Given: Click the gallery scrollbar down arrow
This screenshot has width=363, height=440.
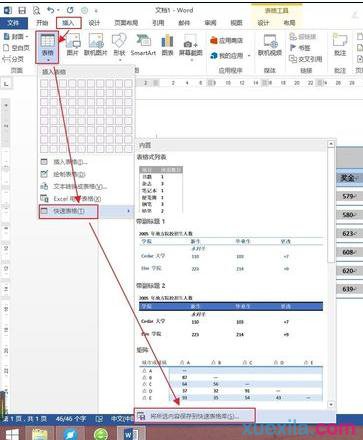Looking at the screenshot, I should click(x=331, y=404).
